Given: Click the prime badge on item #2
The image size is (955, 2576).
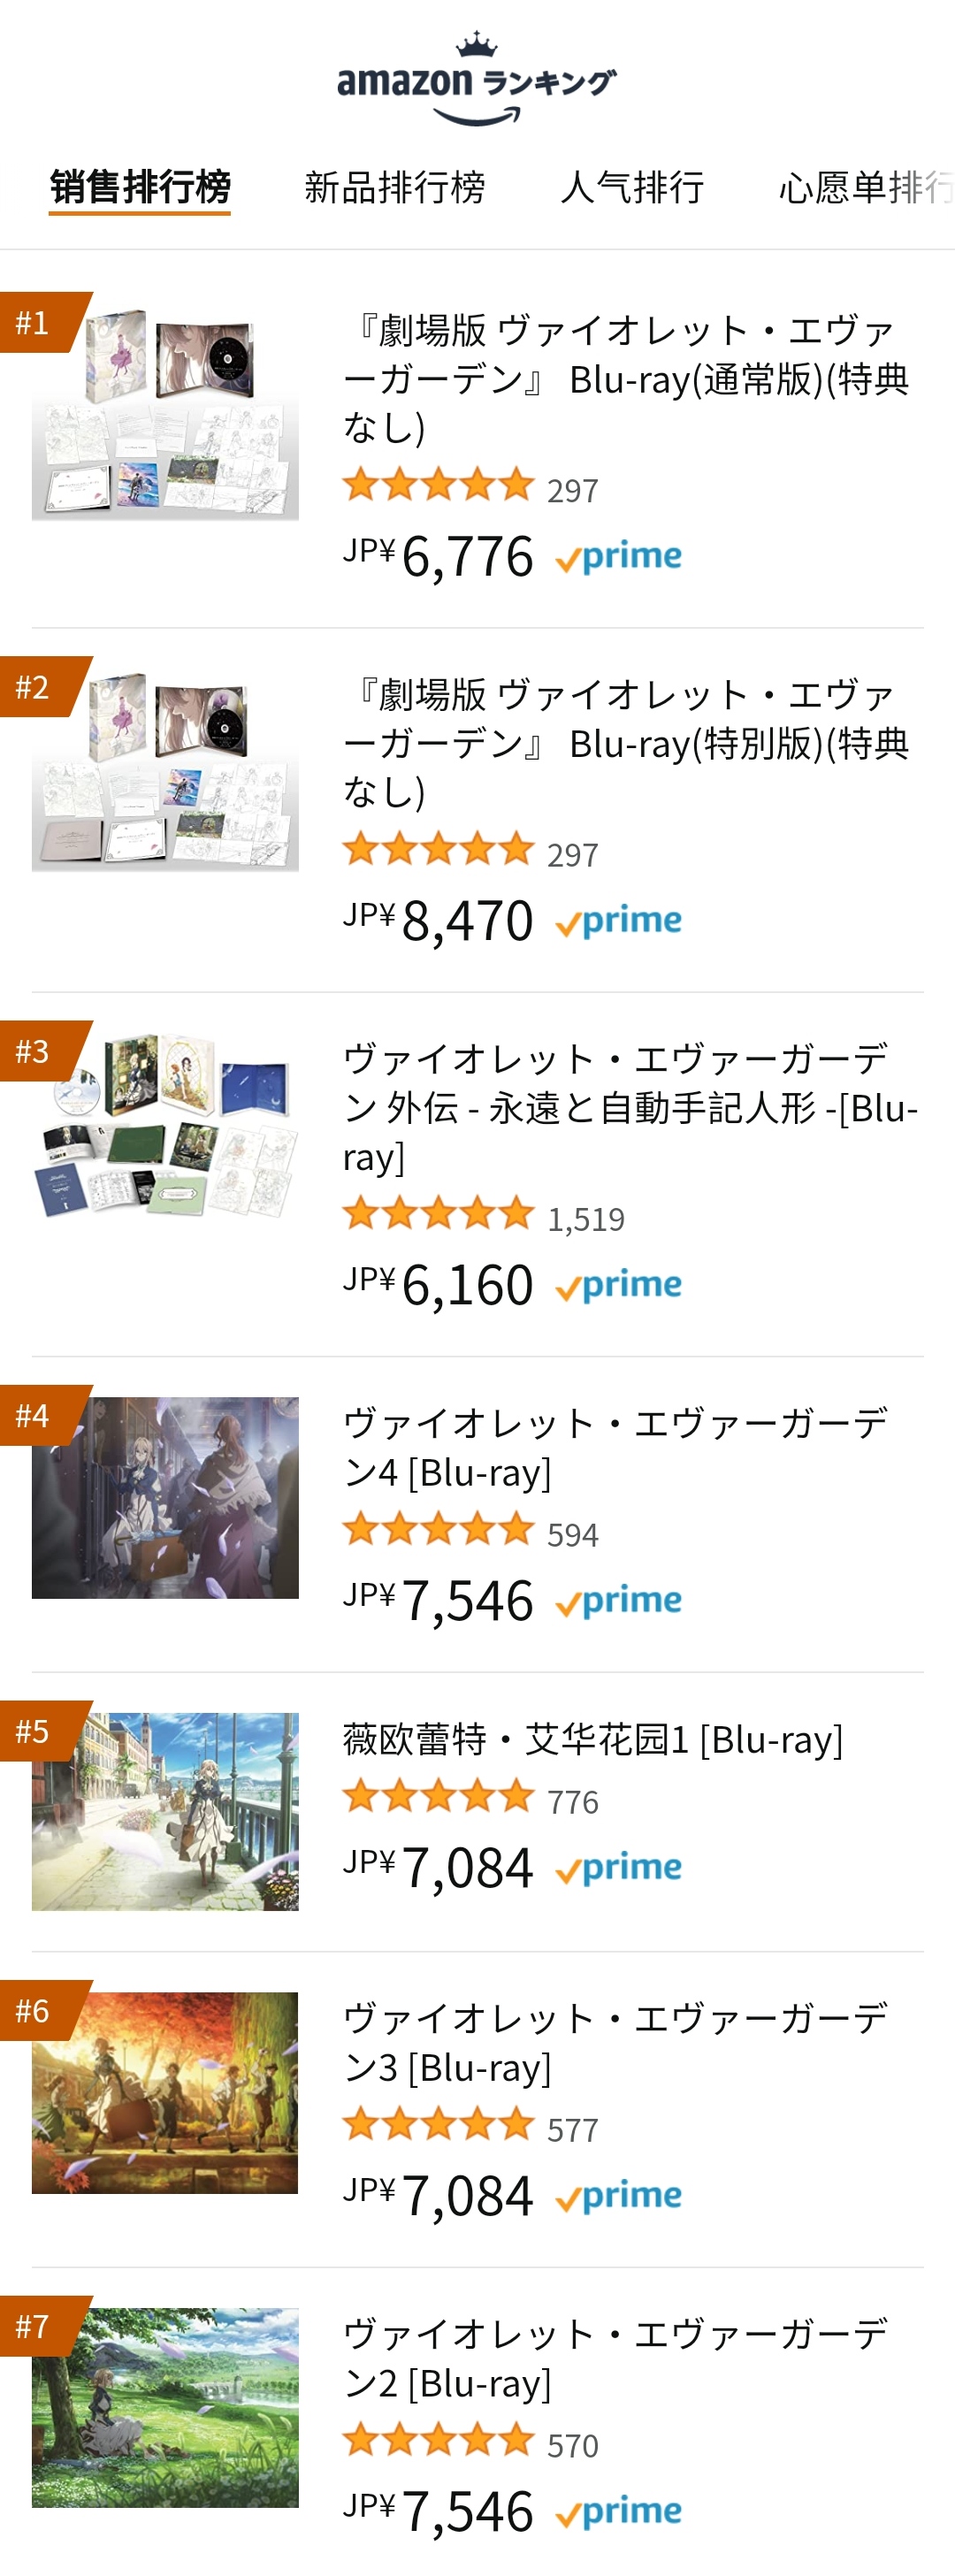Looking at the screenshot, I should [618, 920].
